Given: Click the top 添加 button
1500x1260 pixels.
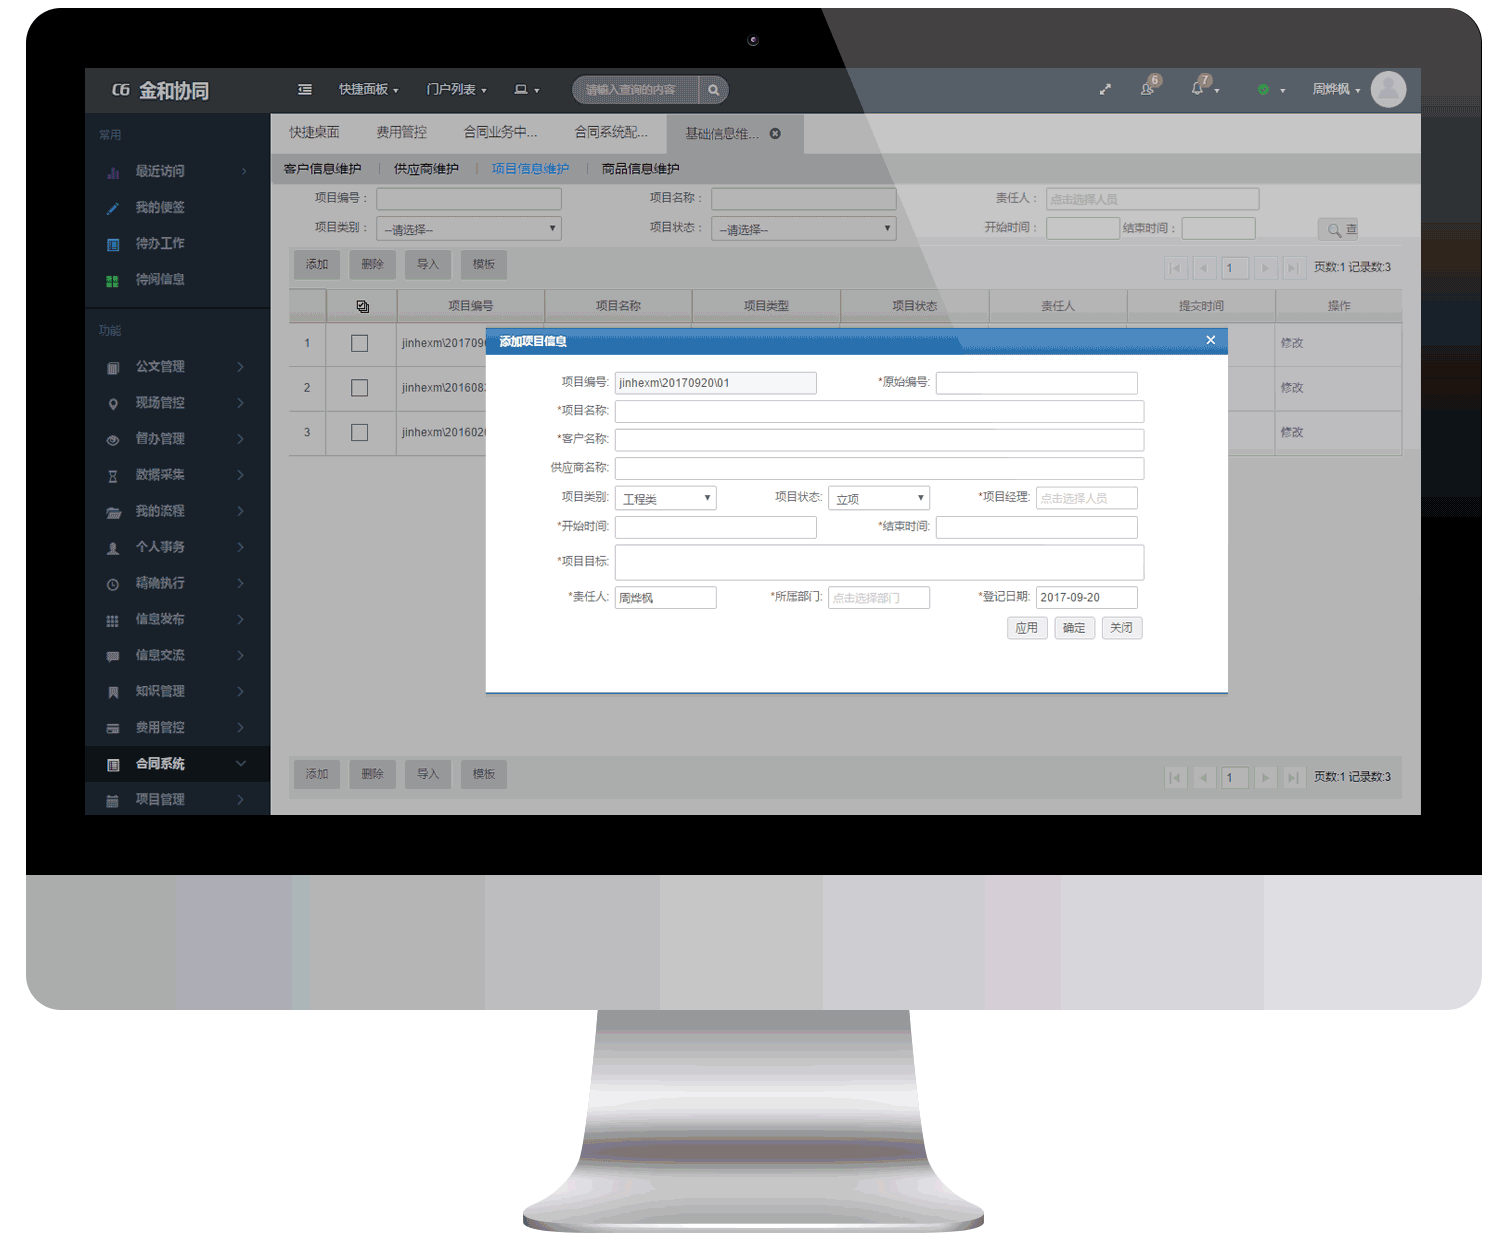Looking at the screenshot, I should click(x=317, y=265).
